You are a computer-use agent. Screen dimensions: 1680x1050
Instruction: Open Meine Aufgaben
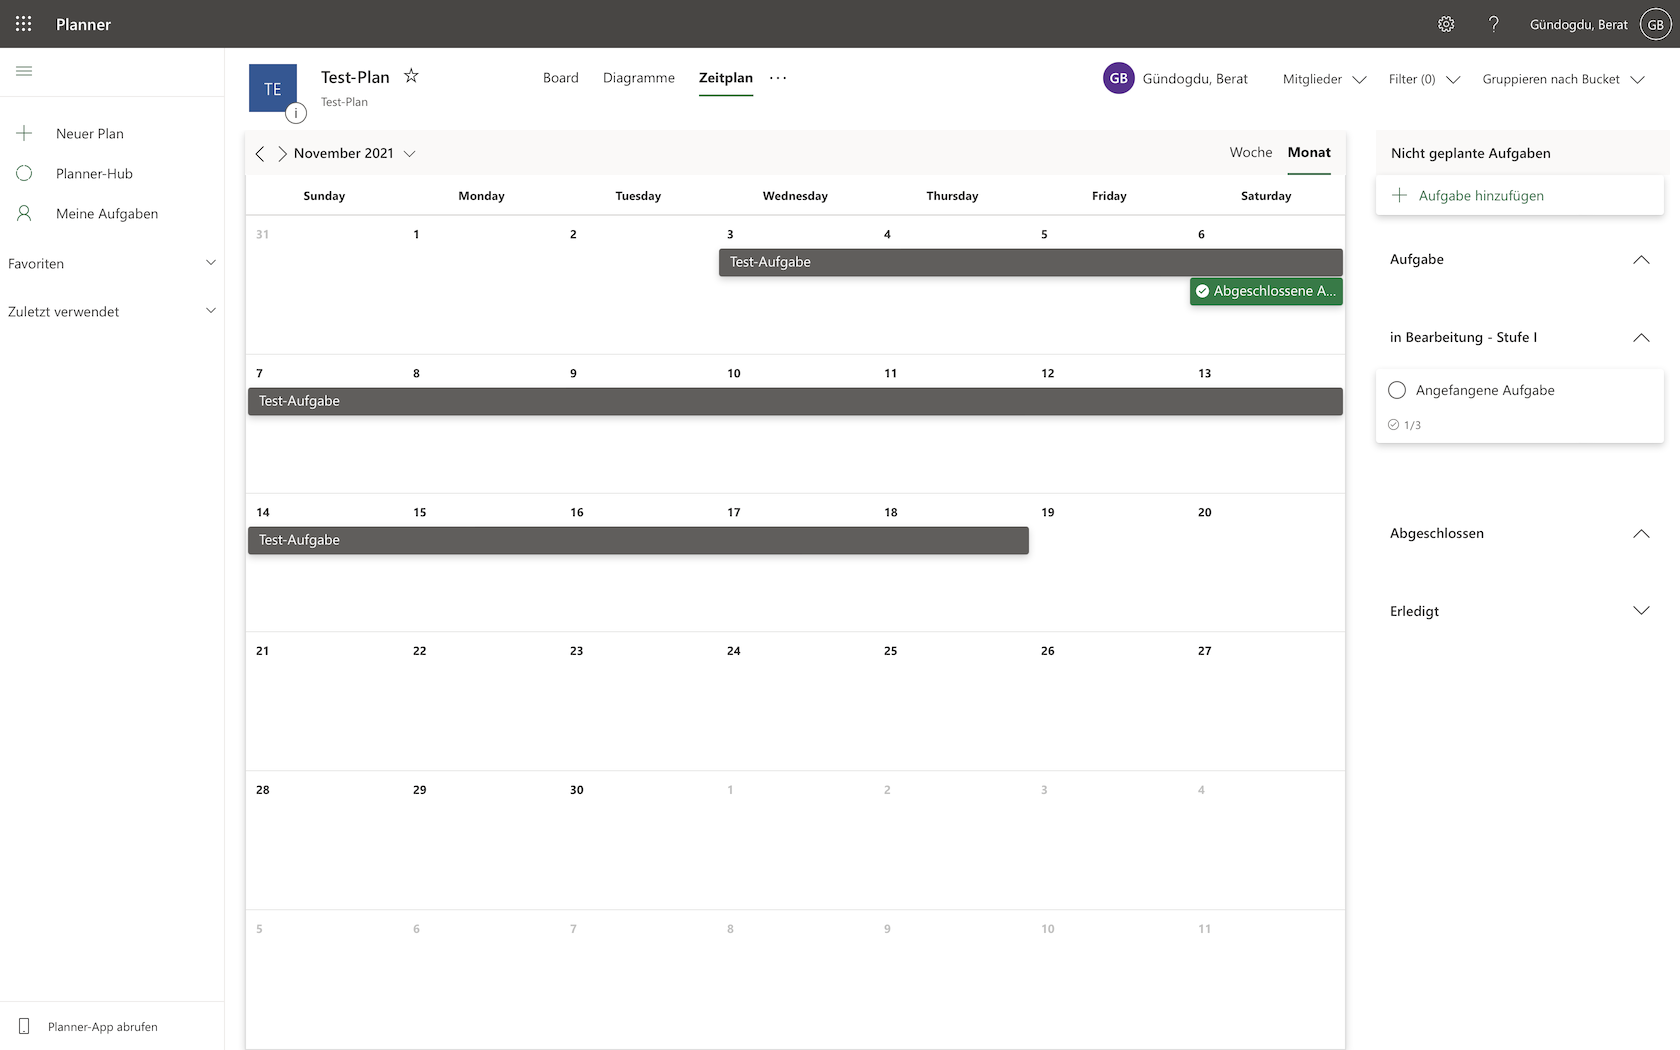pyautogui.click(x=107, y=213)
